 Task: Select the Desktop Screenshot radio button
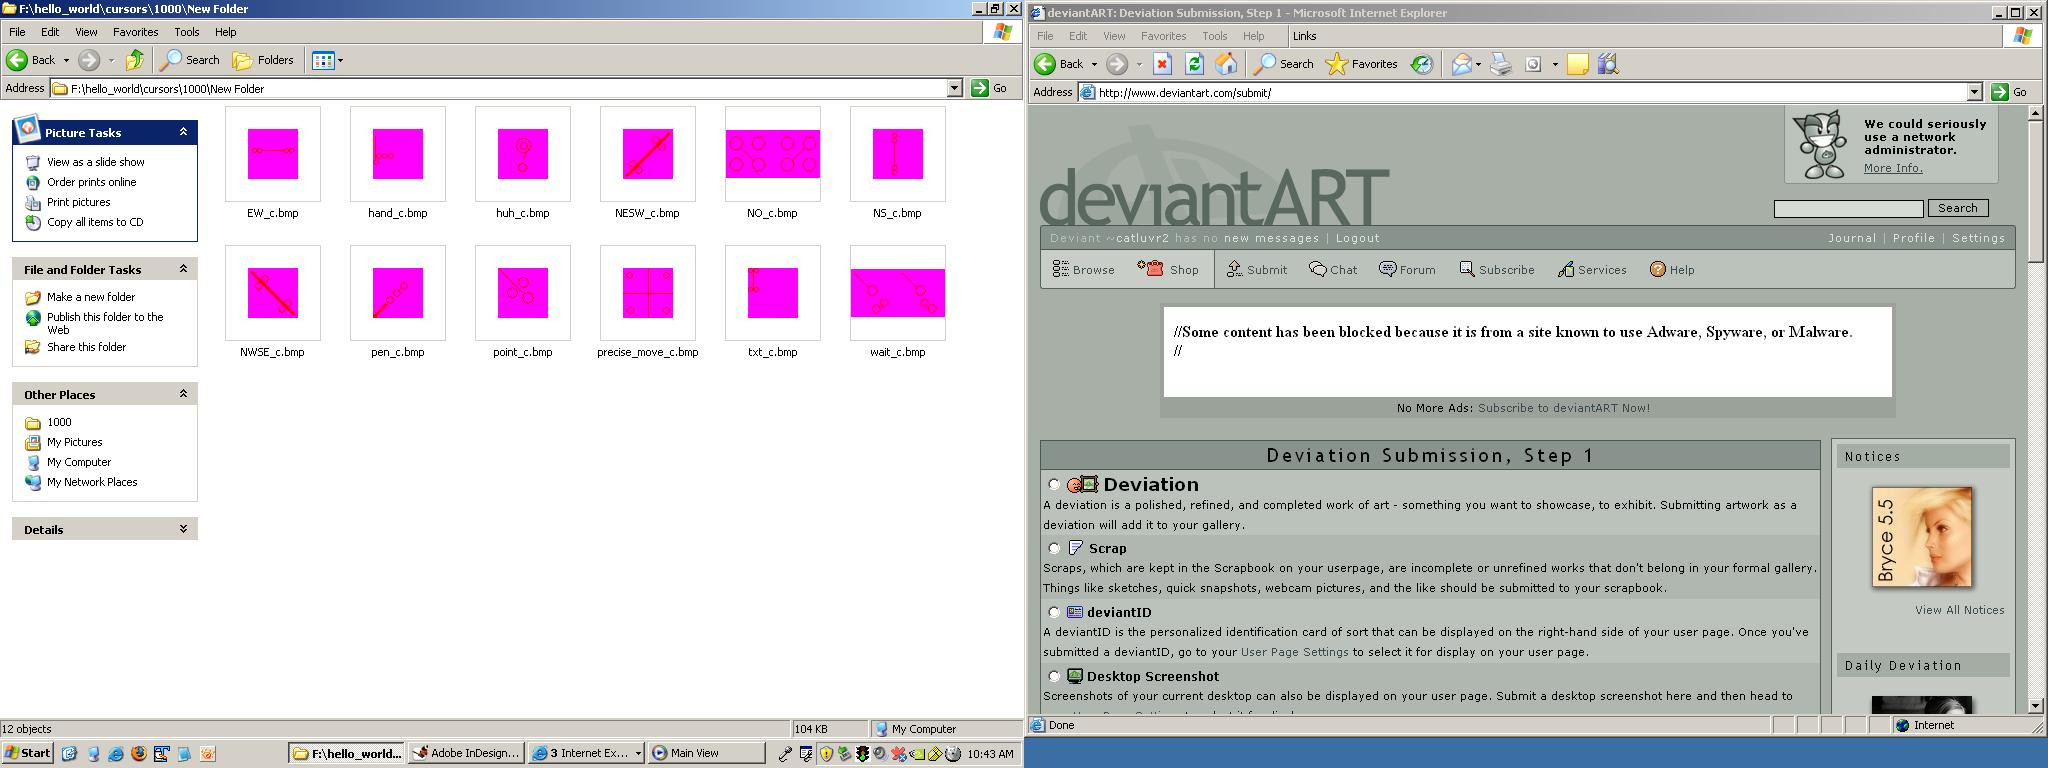[1054, 676]
